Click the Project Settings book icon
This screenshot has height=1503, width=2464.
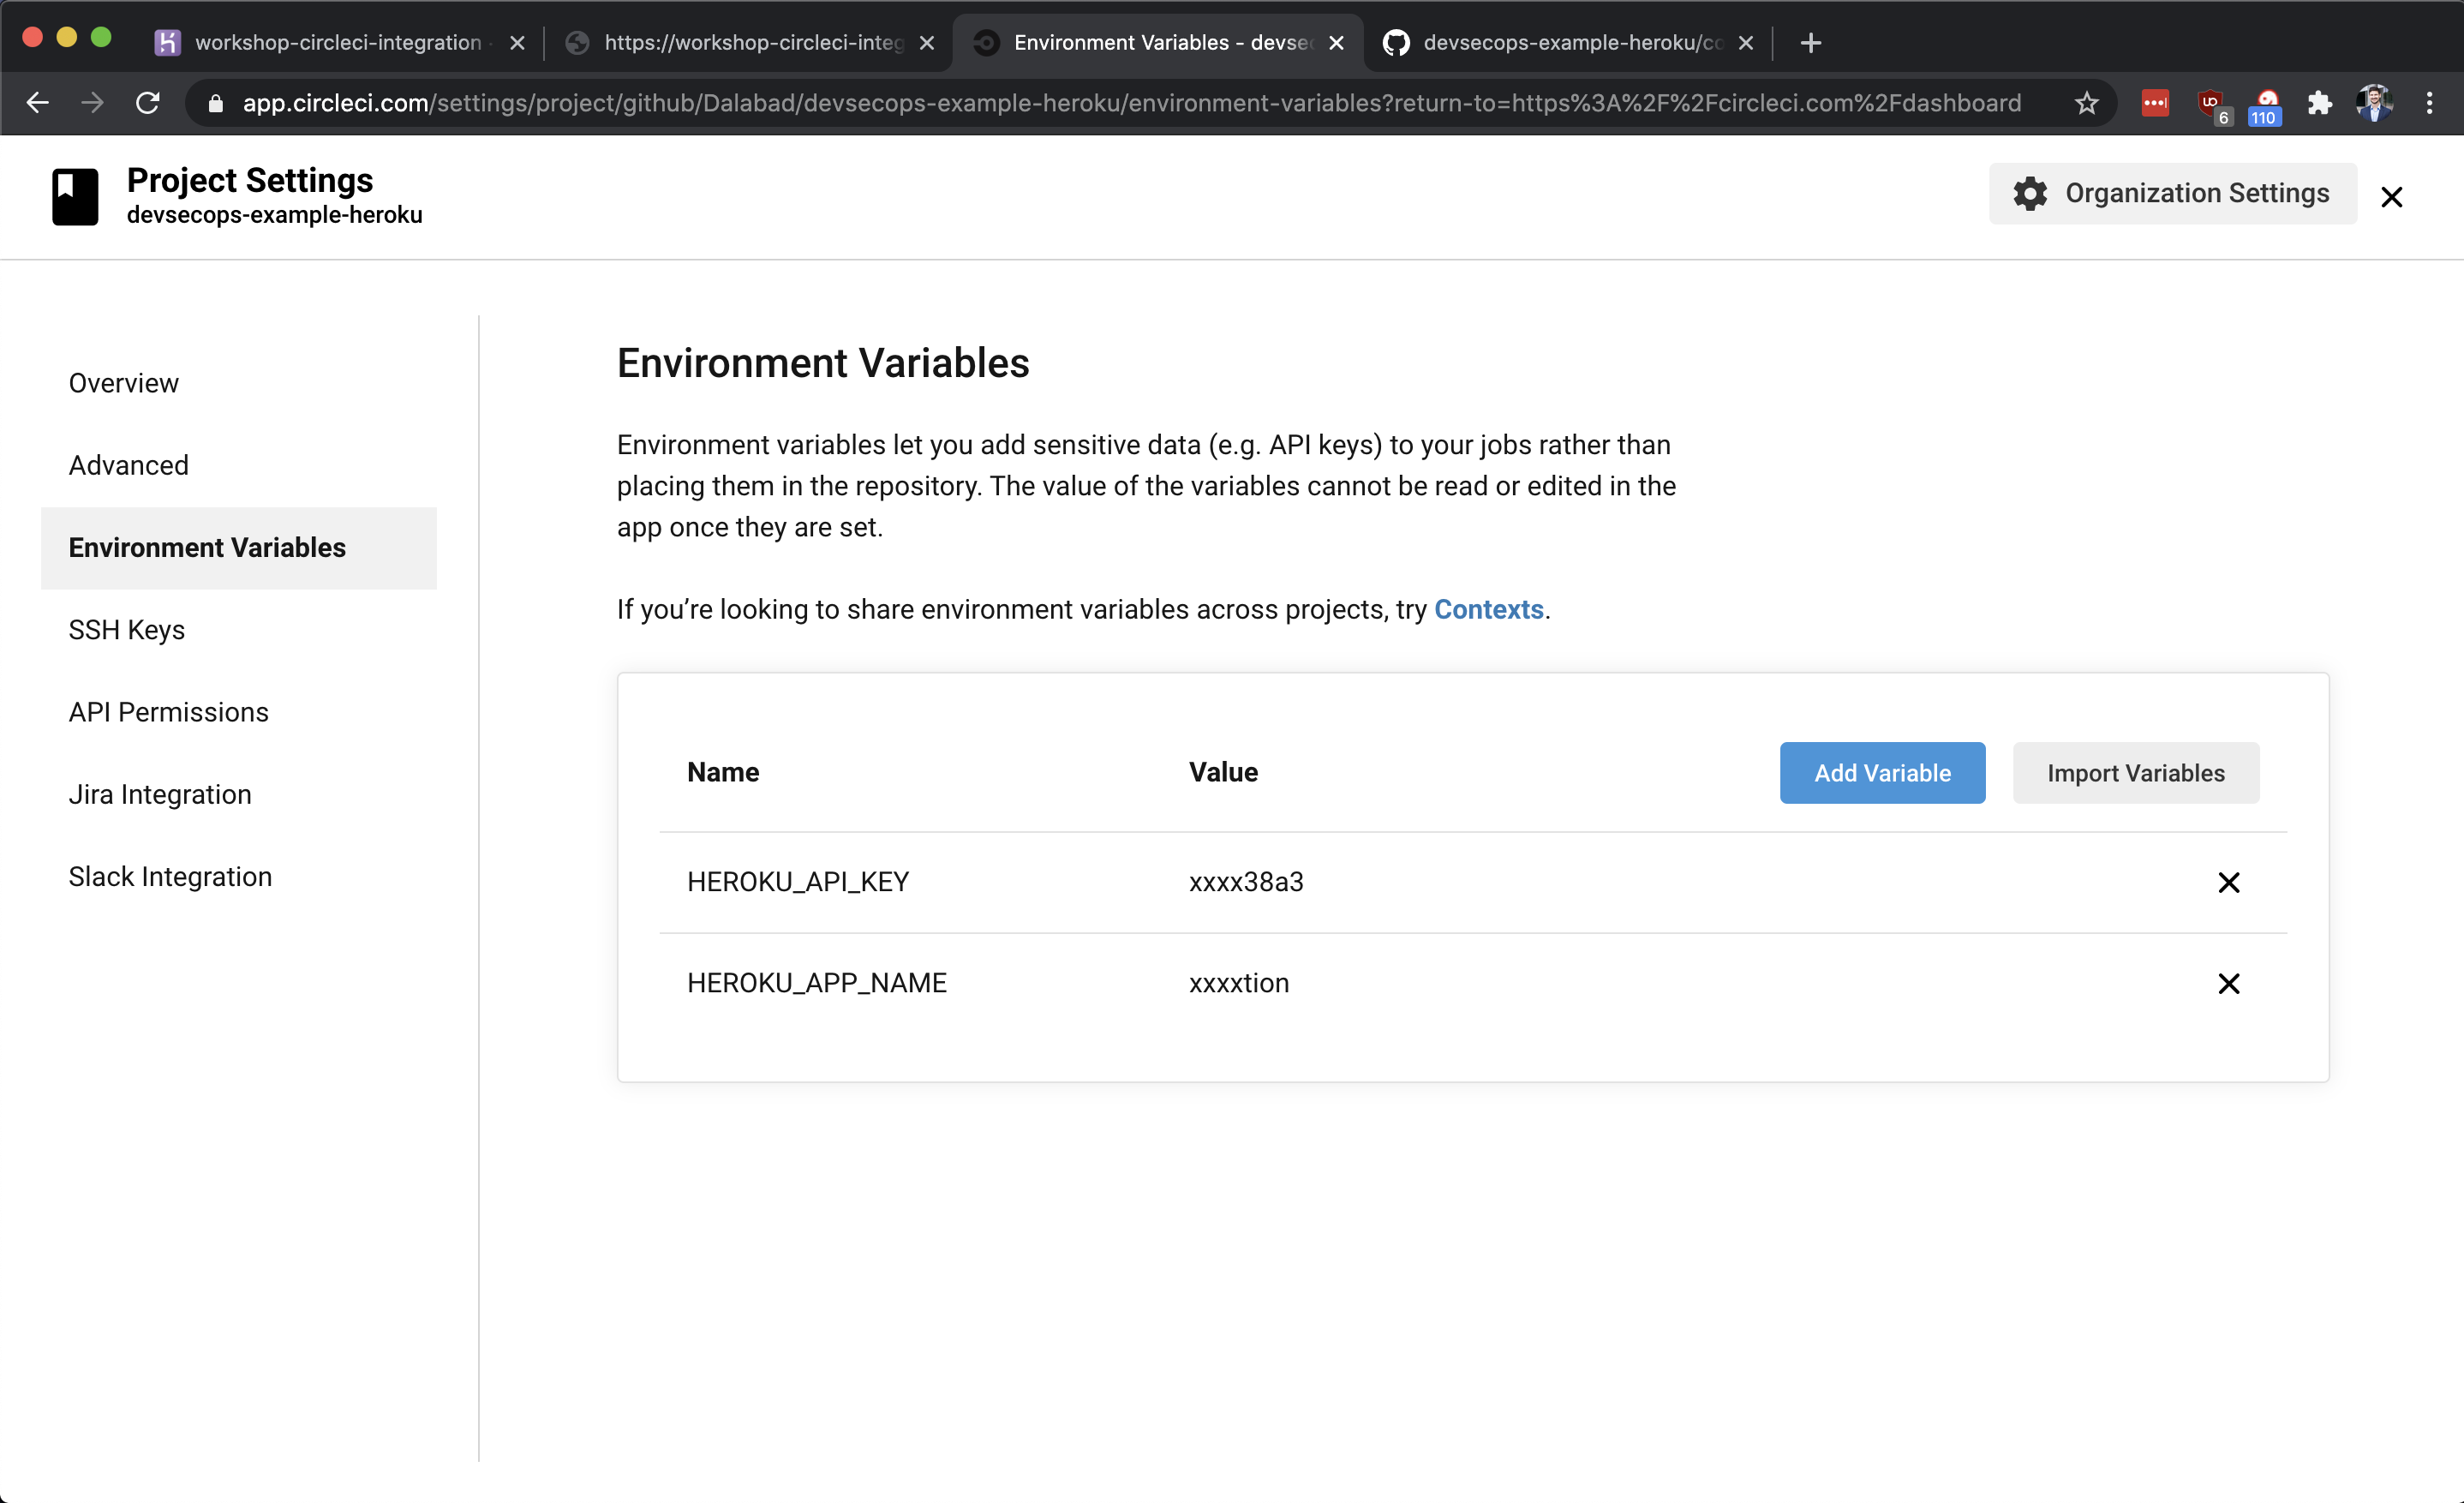tap(75, 196)
